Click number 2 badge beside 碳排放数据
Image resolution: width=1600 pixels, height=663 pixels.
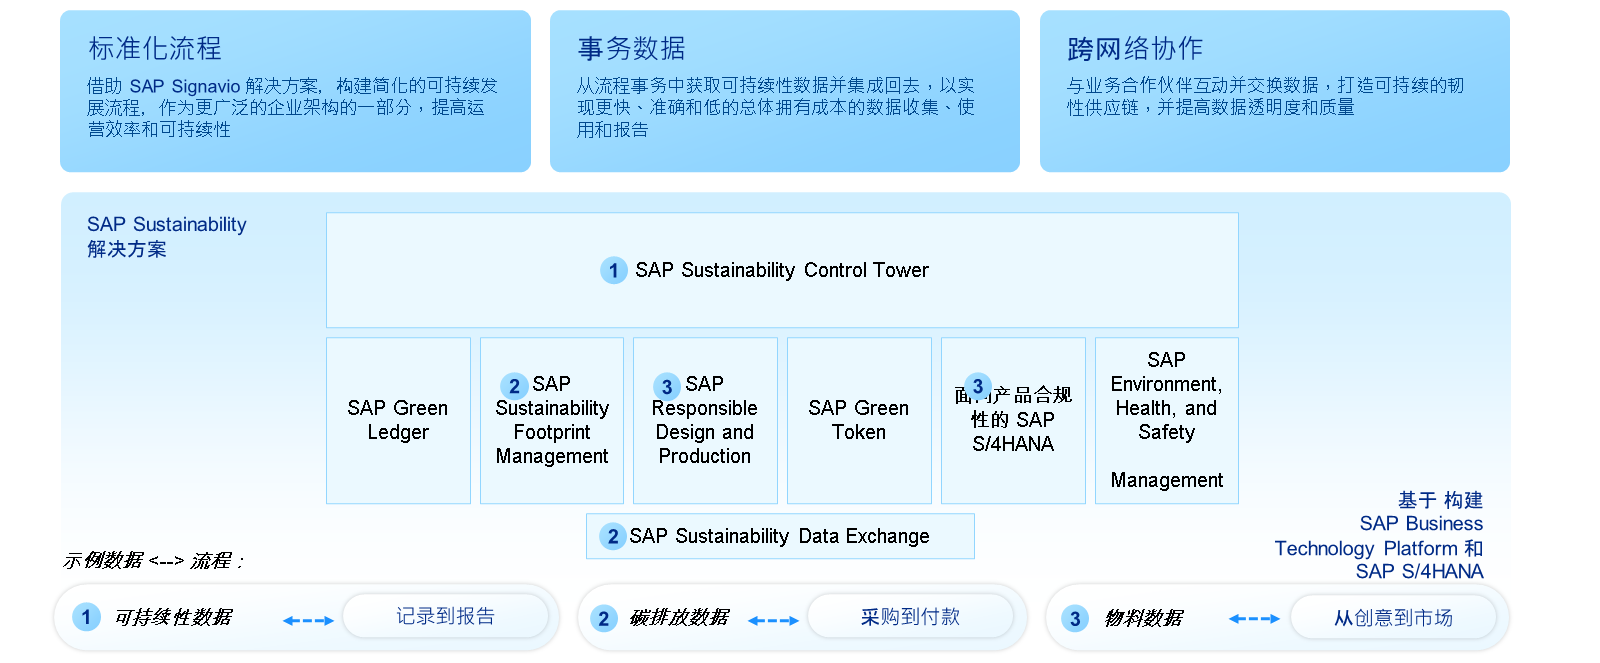pos(603,618)
